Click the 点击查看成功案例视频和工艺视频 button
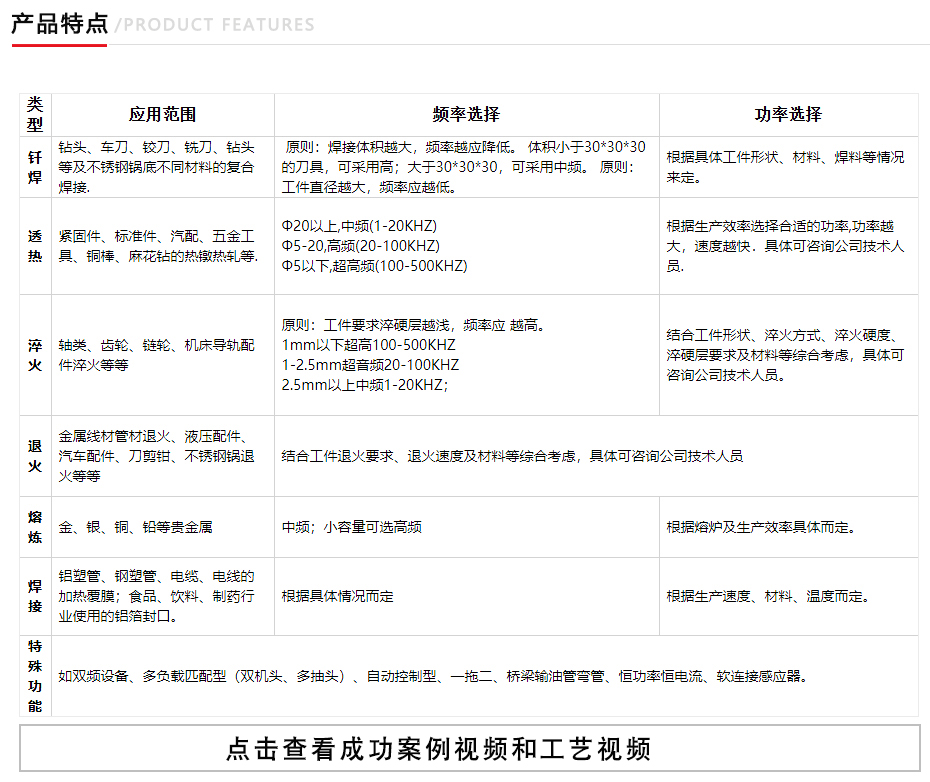Image resolution: width=930 pixels, height=782 pixels. [x=469, y=749]
